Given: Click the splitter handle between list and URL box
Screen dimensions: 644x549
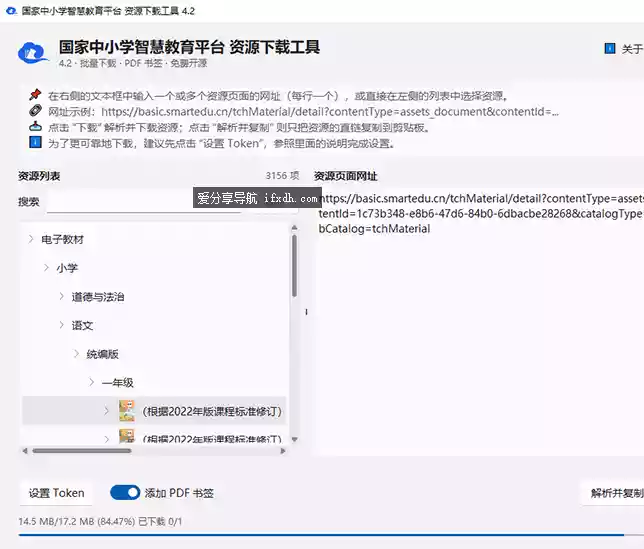Looking at the screenshot, I should (306, 312).
